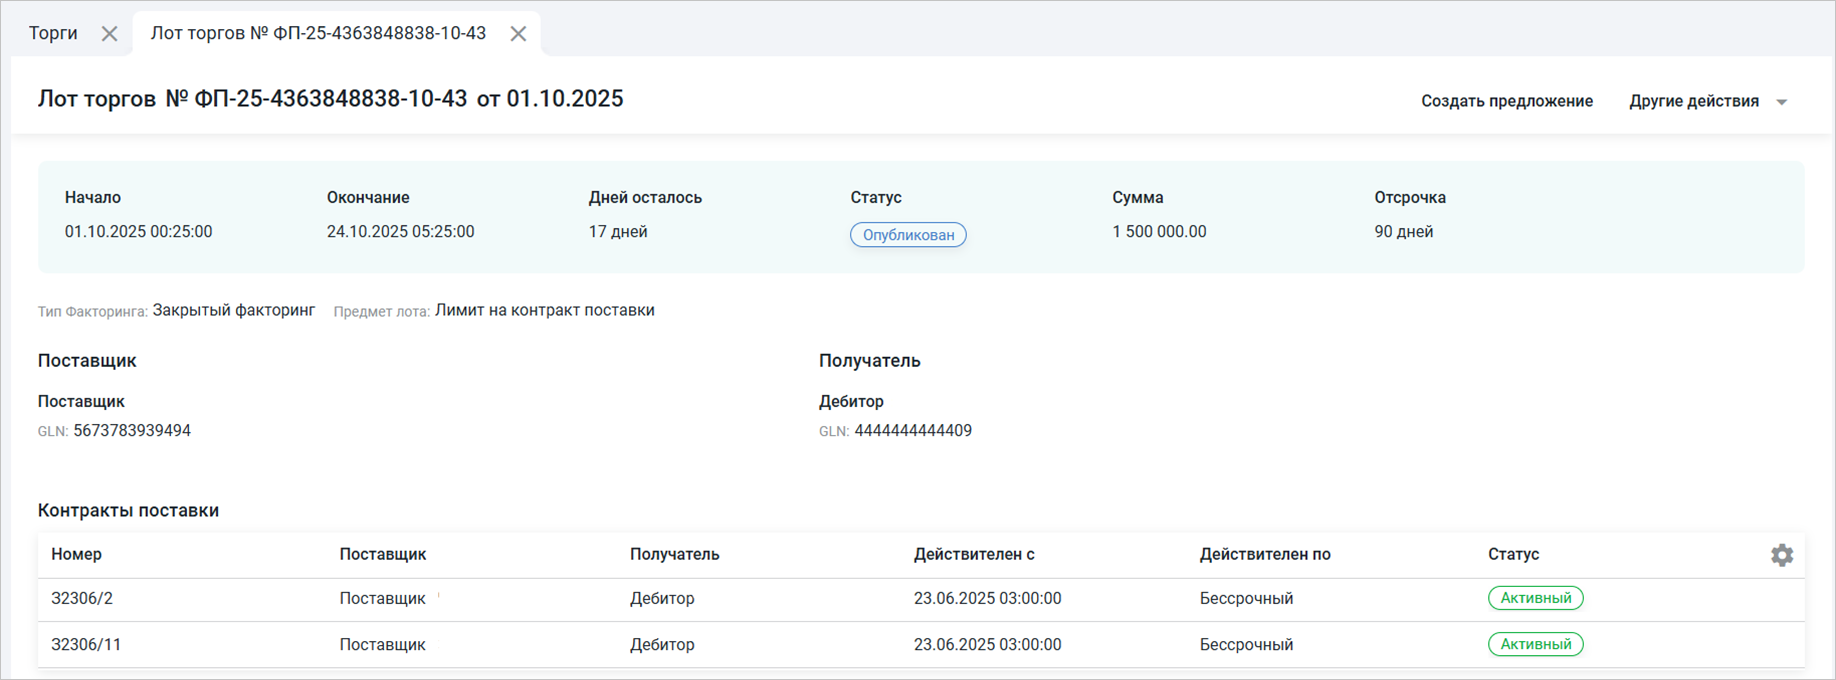Switch to the Торги tab
Image resolution: width=1836 pixels, height=680 pixels.
click(53, 33)
